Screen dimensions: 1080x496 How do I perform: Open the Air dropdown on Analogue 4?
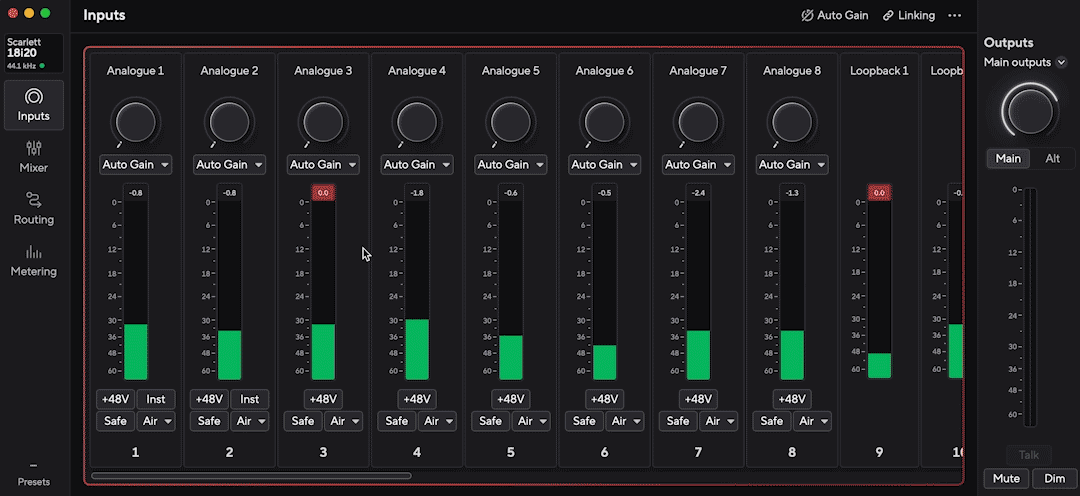pyautogui.click(x=437, y=421)
